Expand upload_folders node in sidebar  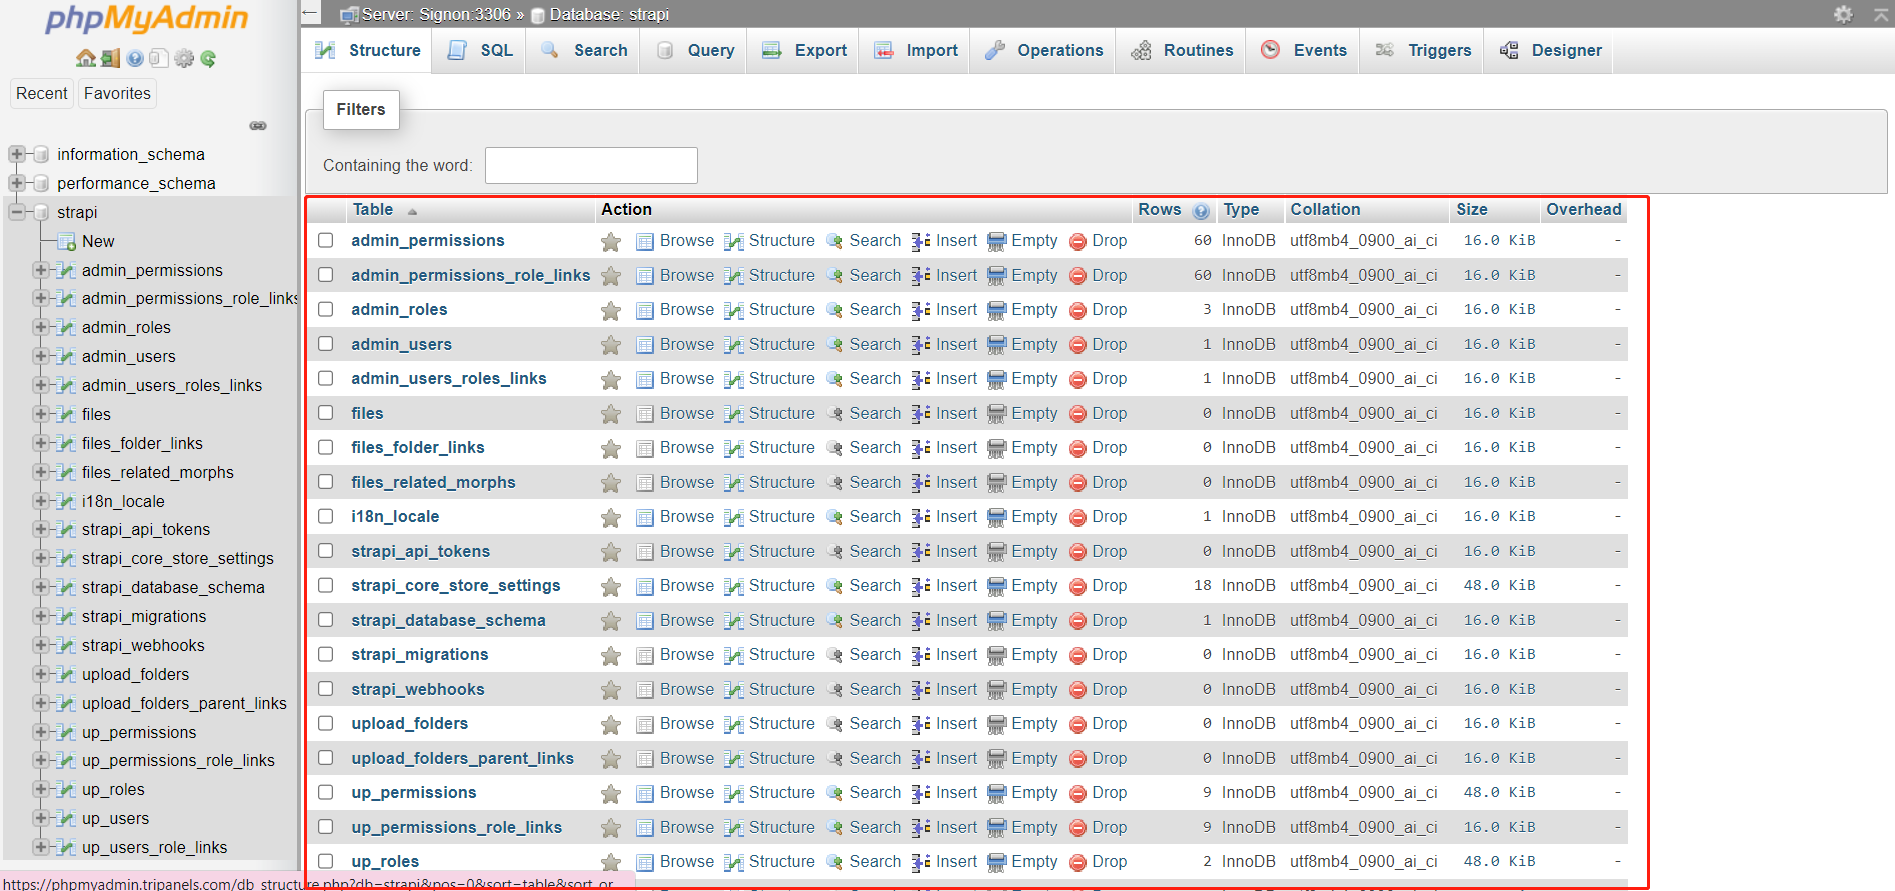[x=40, y=674]
